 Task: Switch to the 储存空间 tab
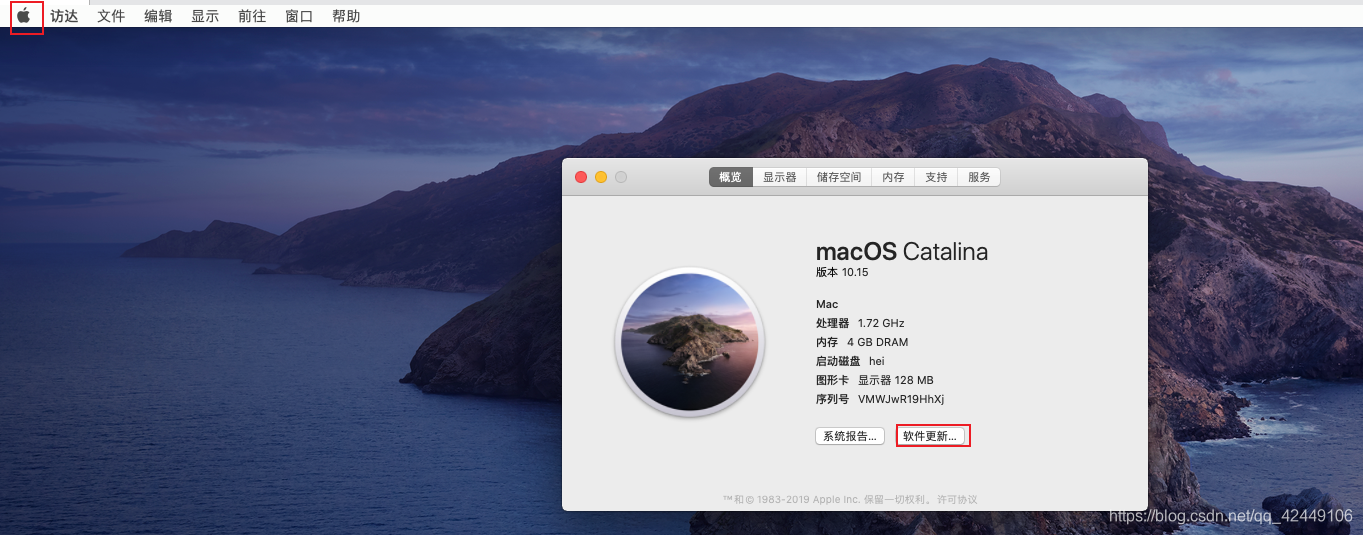[838, 177]
